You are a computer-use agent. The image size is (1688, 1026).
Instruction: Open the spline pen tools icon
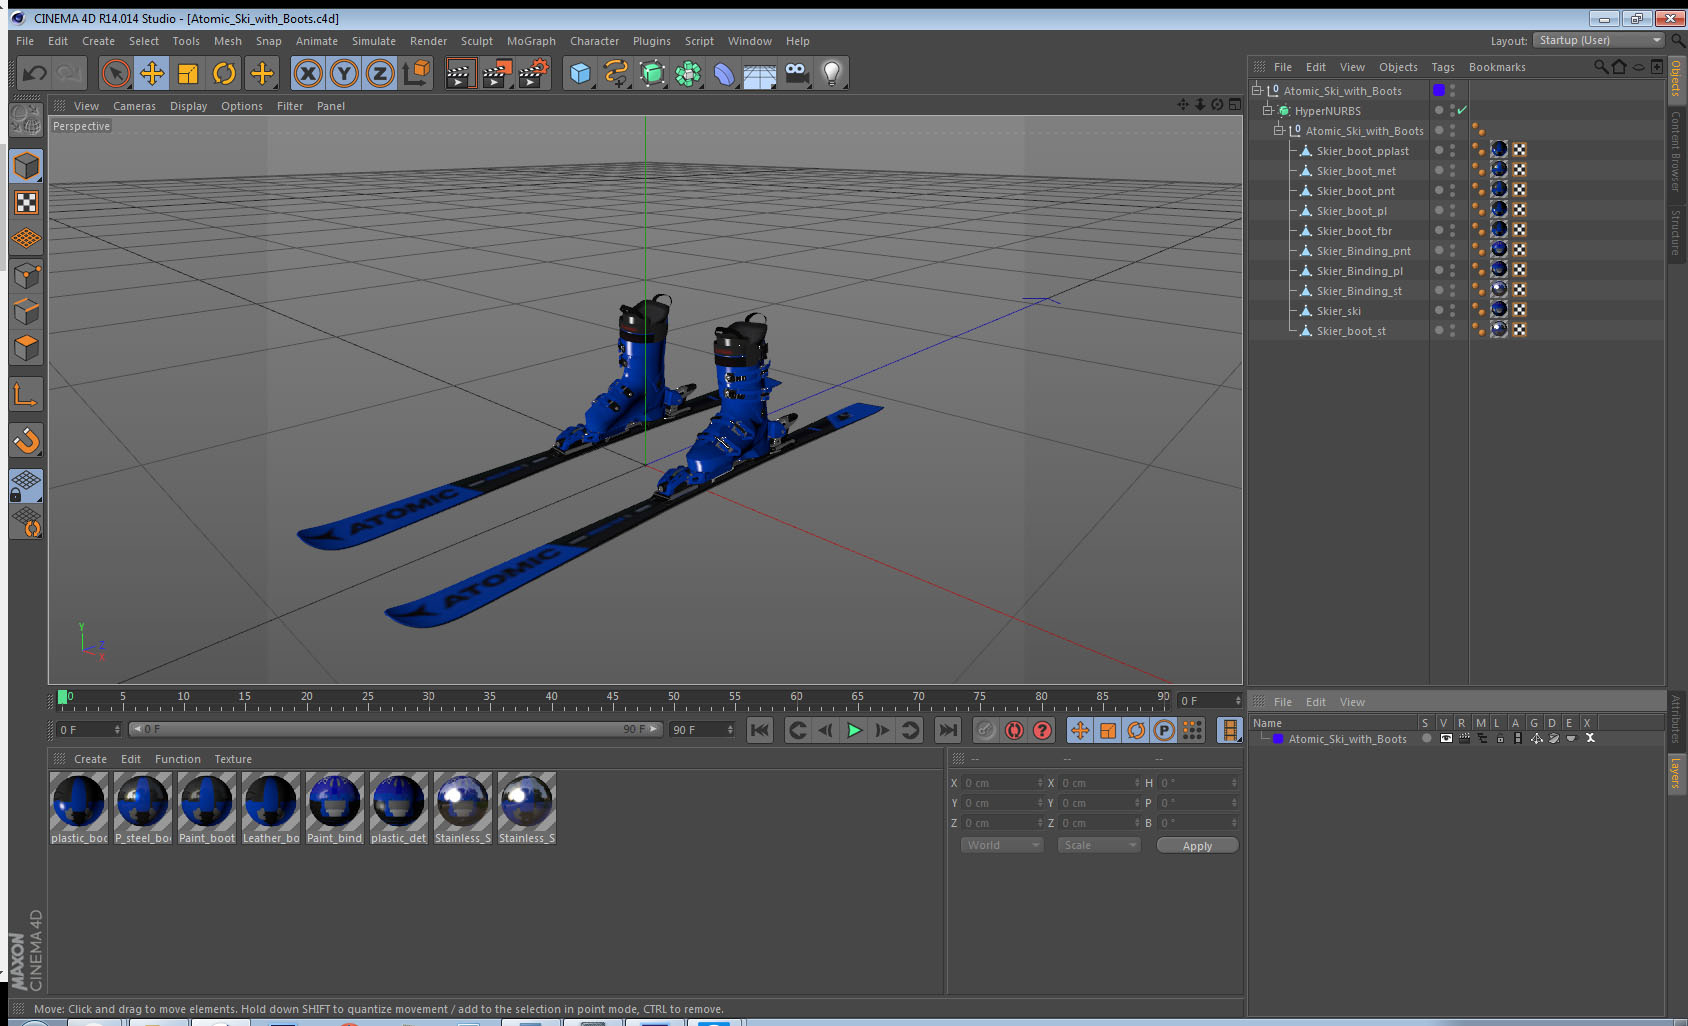[x=616, y=73]
